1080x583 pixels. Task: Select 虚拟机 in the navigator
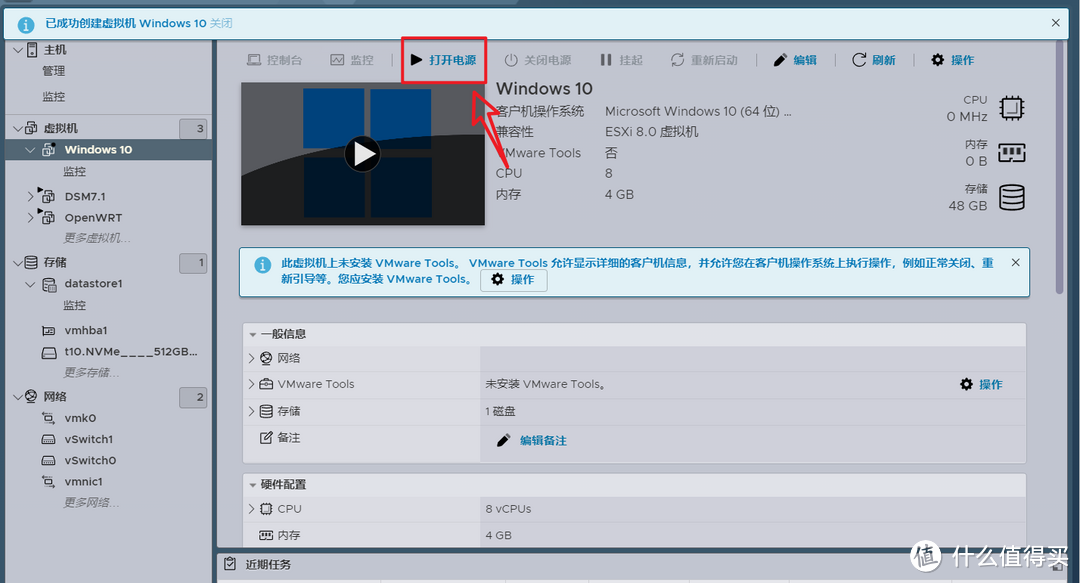[x=61, y=128]
